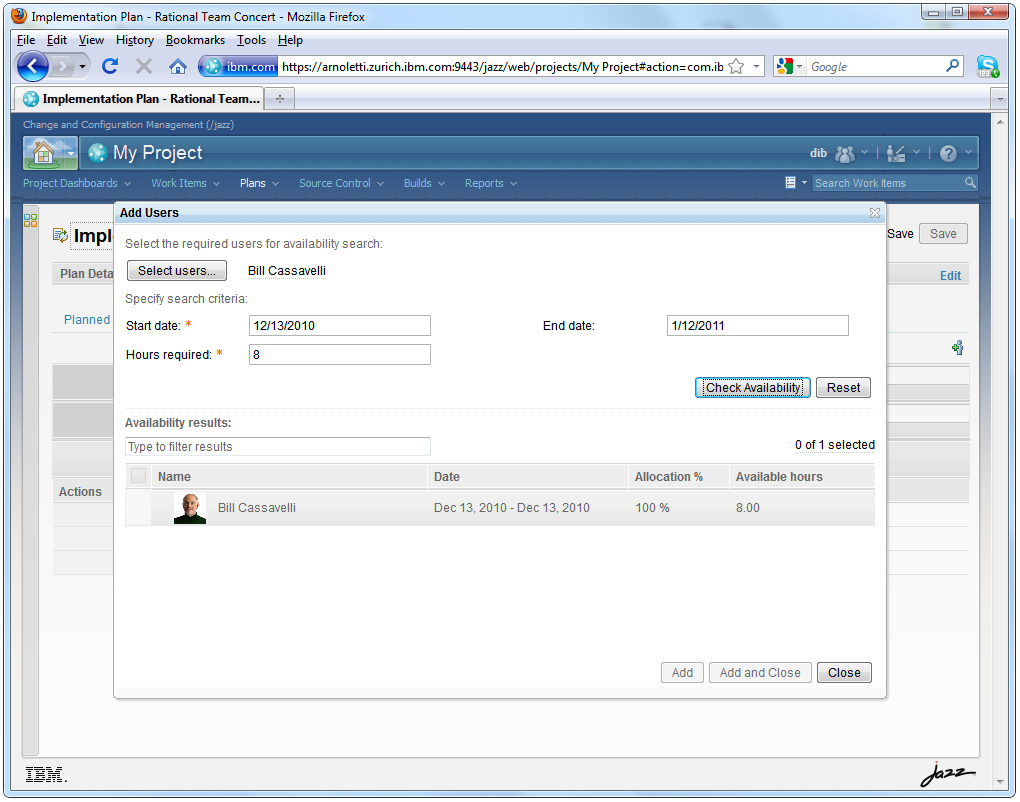Open the Firefox Help menu

[290, 40]
